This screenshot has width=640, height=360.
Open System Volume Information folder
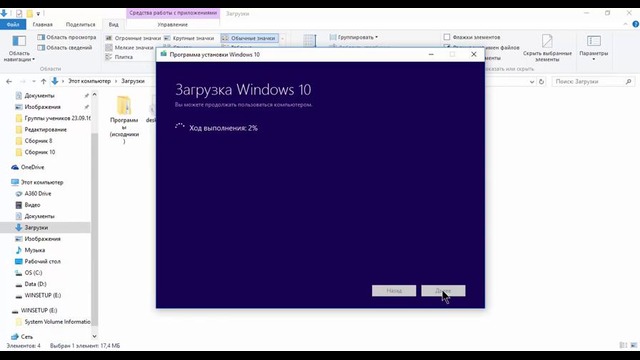point(57,322)
